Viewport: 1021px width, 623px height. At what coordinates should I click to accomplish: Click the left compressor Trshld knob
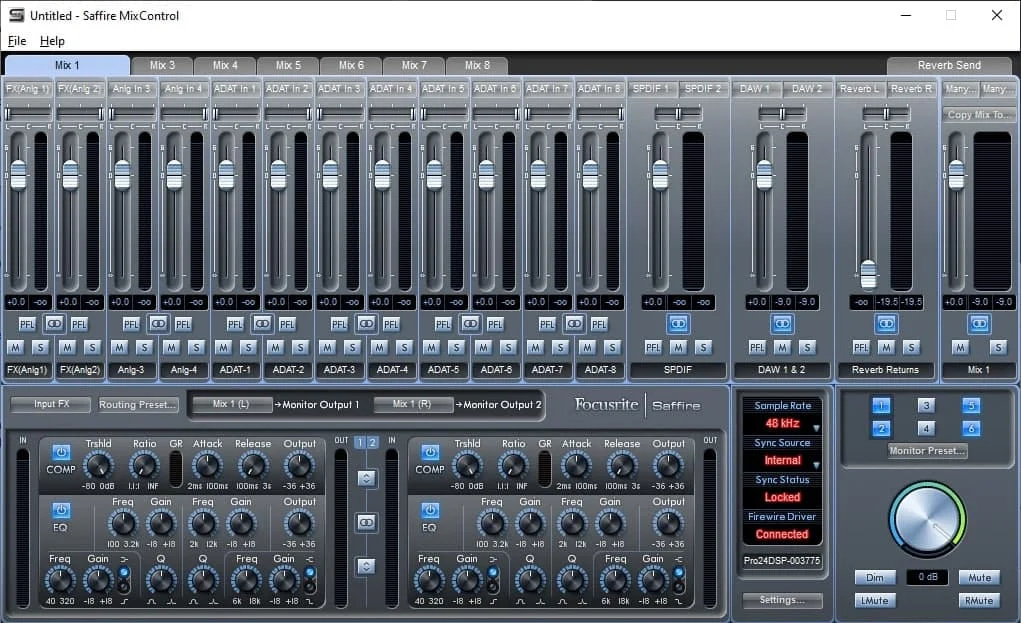98,465
